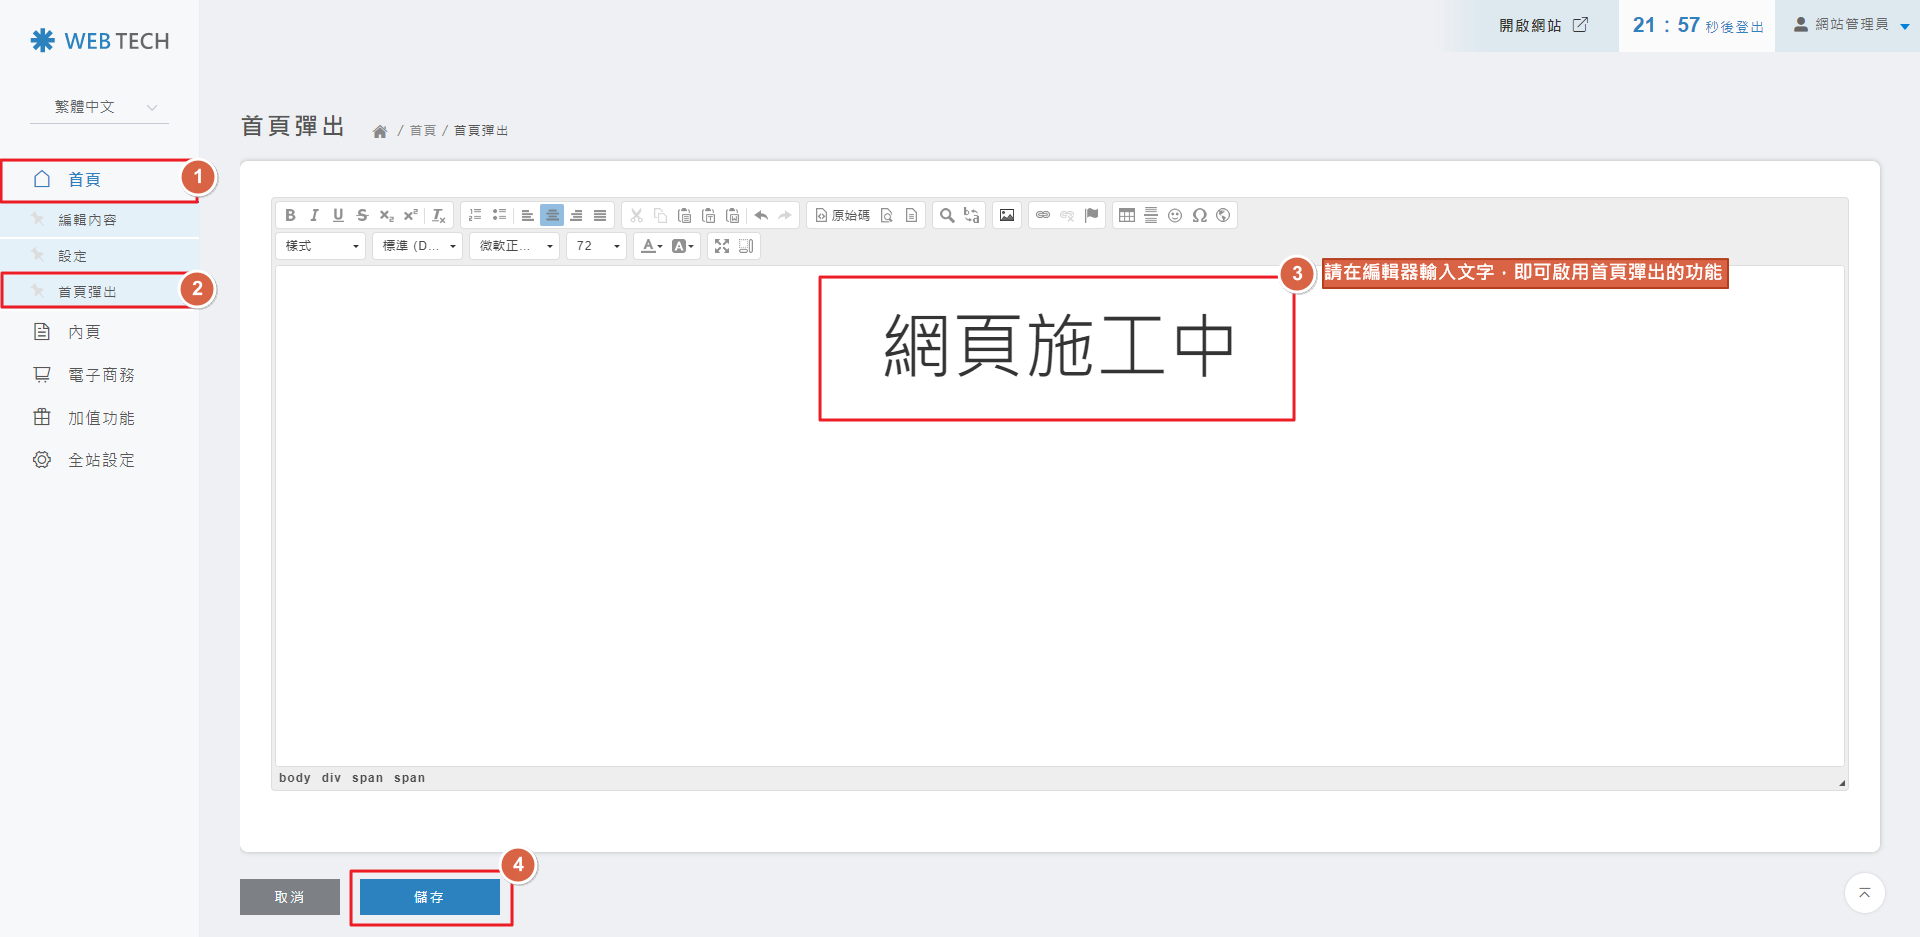The height and width of the screenshot is (937, 1920).
Task: Toggle bold text formatting
Action: (x=290, y=215)
